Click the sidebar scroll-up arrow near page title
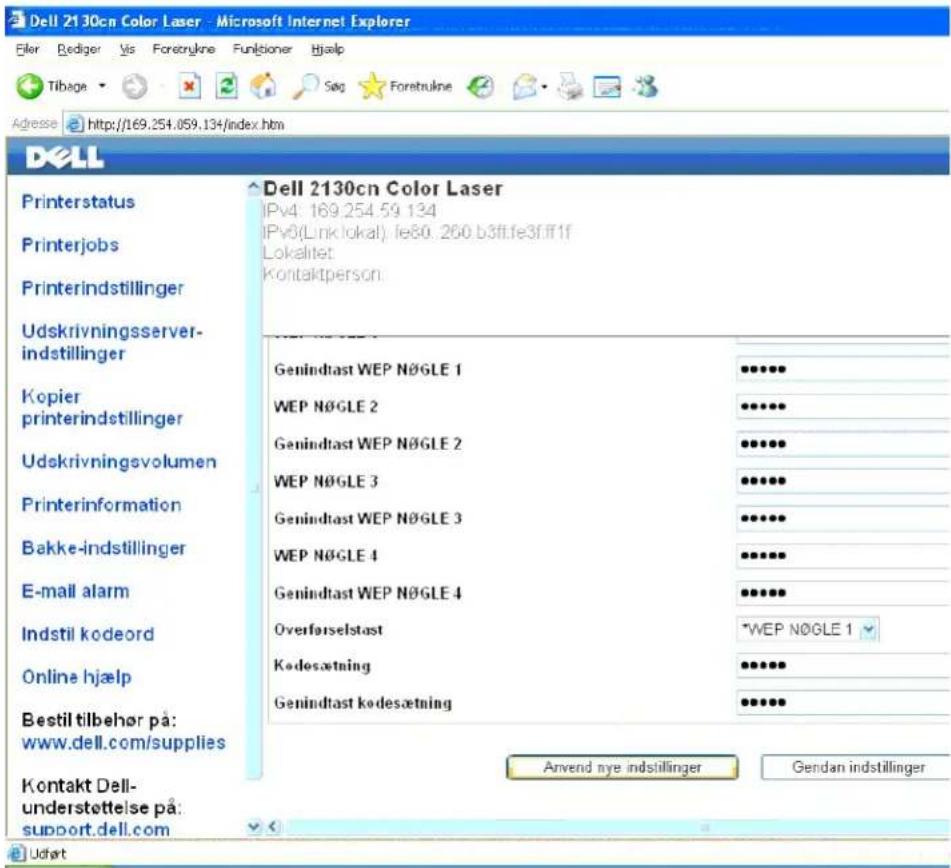The height and width of the screenshot is (868, 951). coord(254,187)
